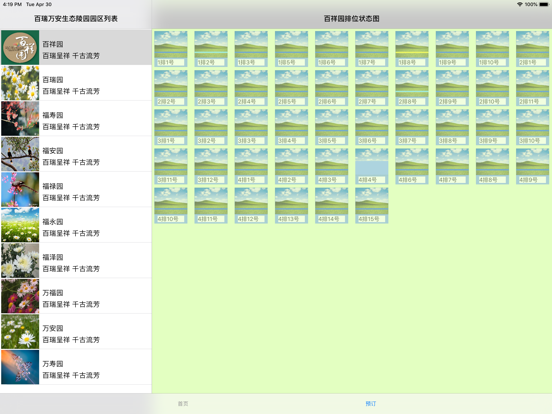Open plot tile 3排12号
Screen dimensions: 552x414
coord(211,166)
